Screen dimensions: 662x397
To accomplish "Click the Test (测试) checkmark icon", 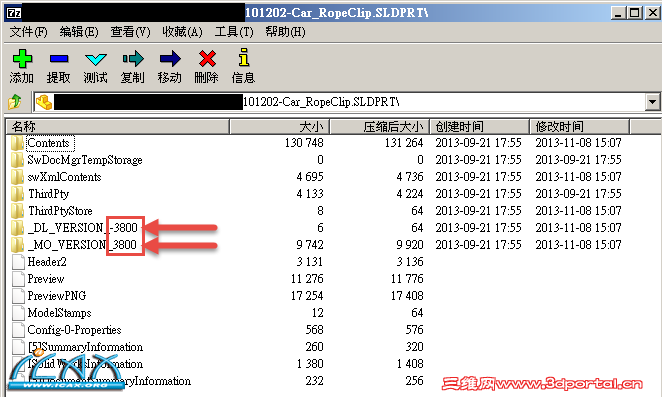I will tap(95, 59).
